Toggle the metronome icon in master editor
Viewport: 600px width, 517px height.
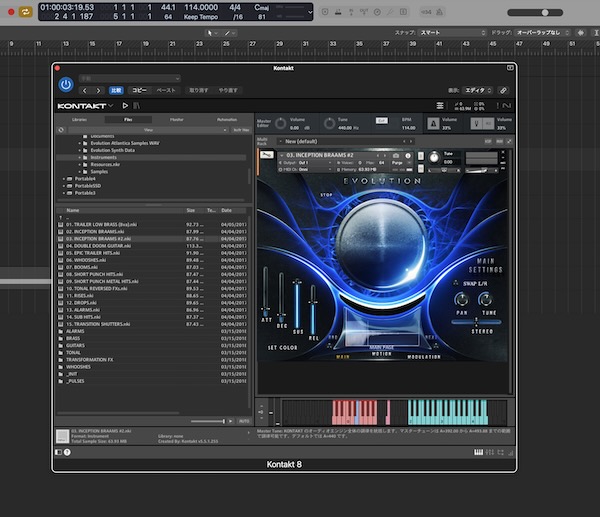click(433, 123)
